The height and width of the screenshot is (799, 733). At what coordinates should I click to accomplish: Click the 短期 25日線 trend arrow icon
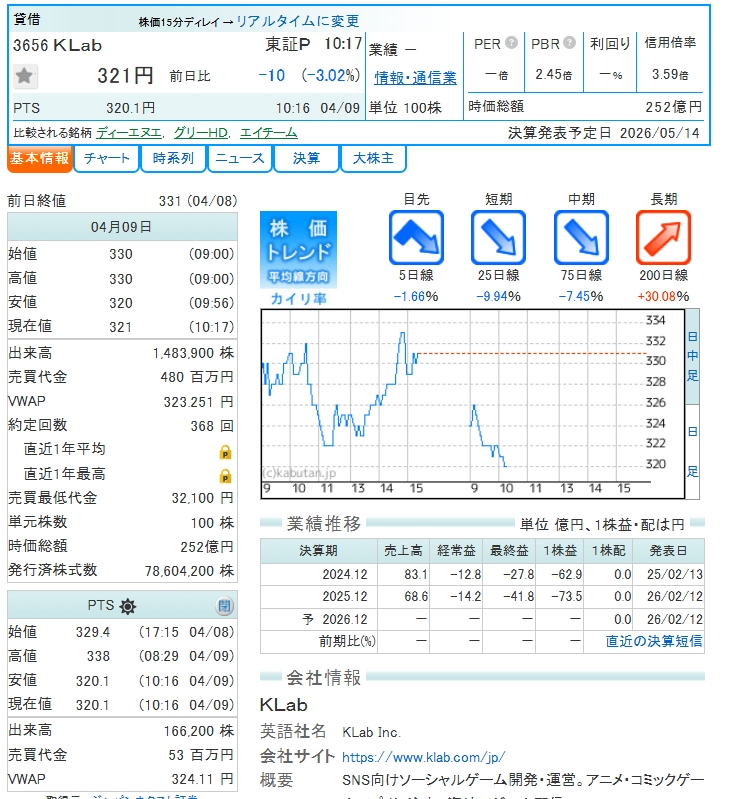pyautogui.click(x=498, y=237)
